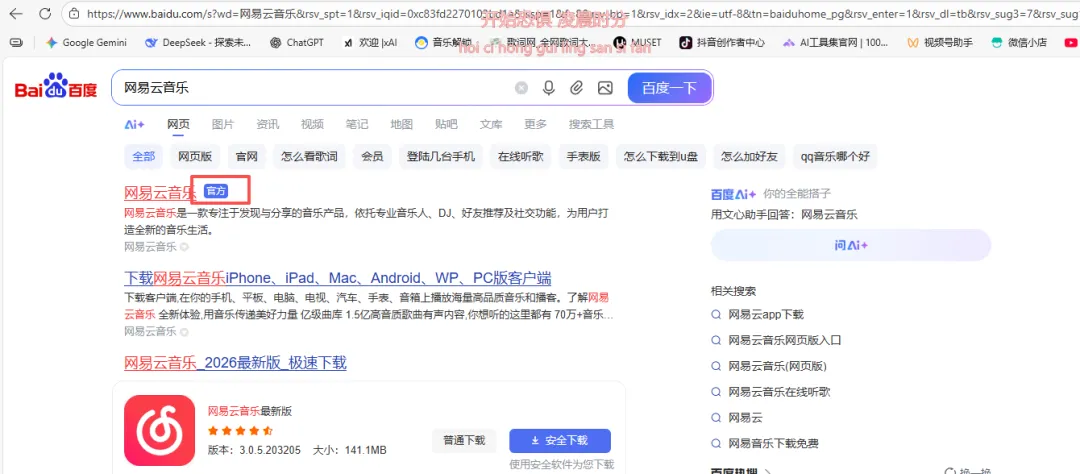
Task: Go back to previous page
Action: pos(16,13)
